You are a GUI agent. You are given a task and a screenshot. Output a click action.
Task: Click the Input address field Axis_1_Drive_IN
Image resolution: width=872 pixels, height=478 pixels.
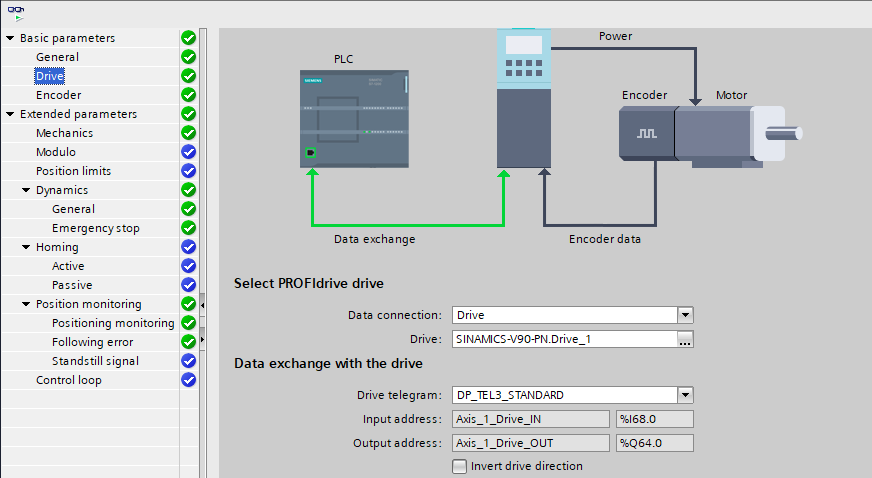531,419
